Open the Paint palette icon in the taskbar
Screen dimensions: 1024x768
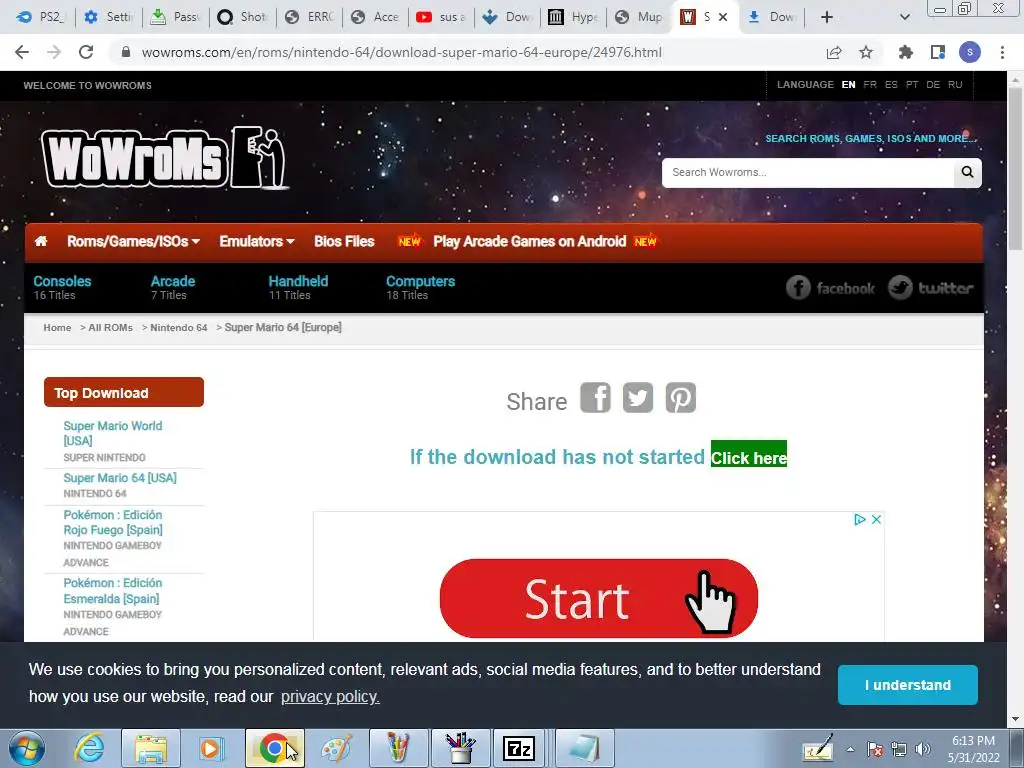coord(336,748)
